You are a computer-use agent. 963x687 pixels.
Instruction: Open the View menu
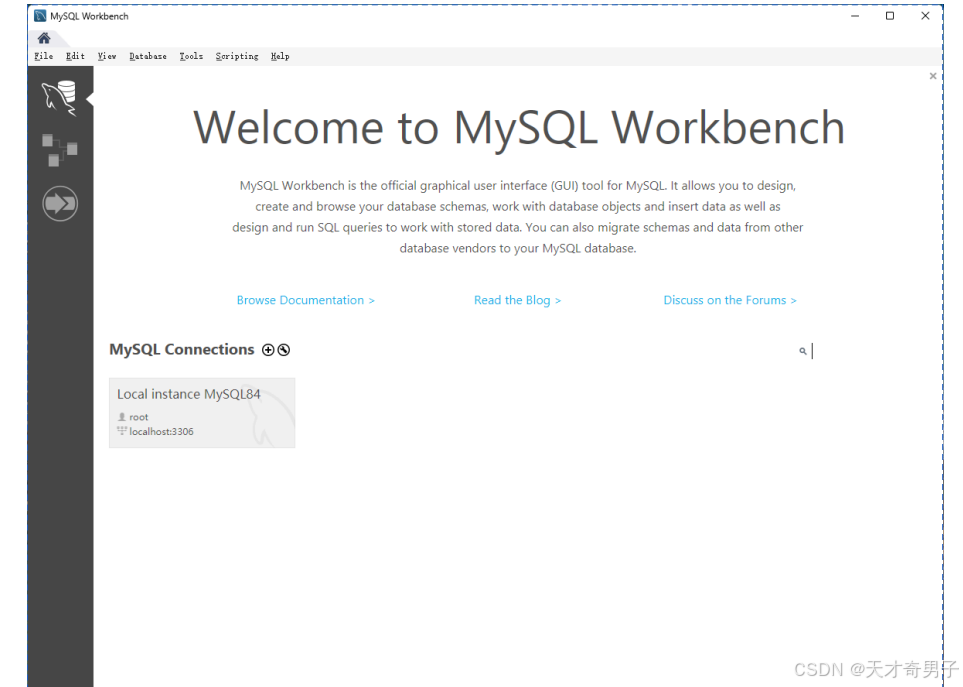click(107, 56)
